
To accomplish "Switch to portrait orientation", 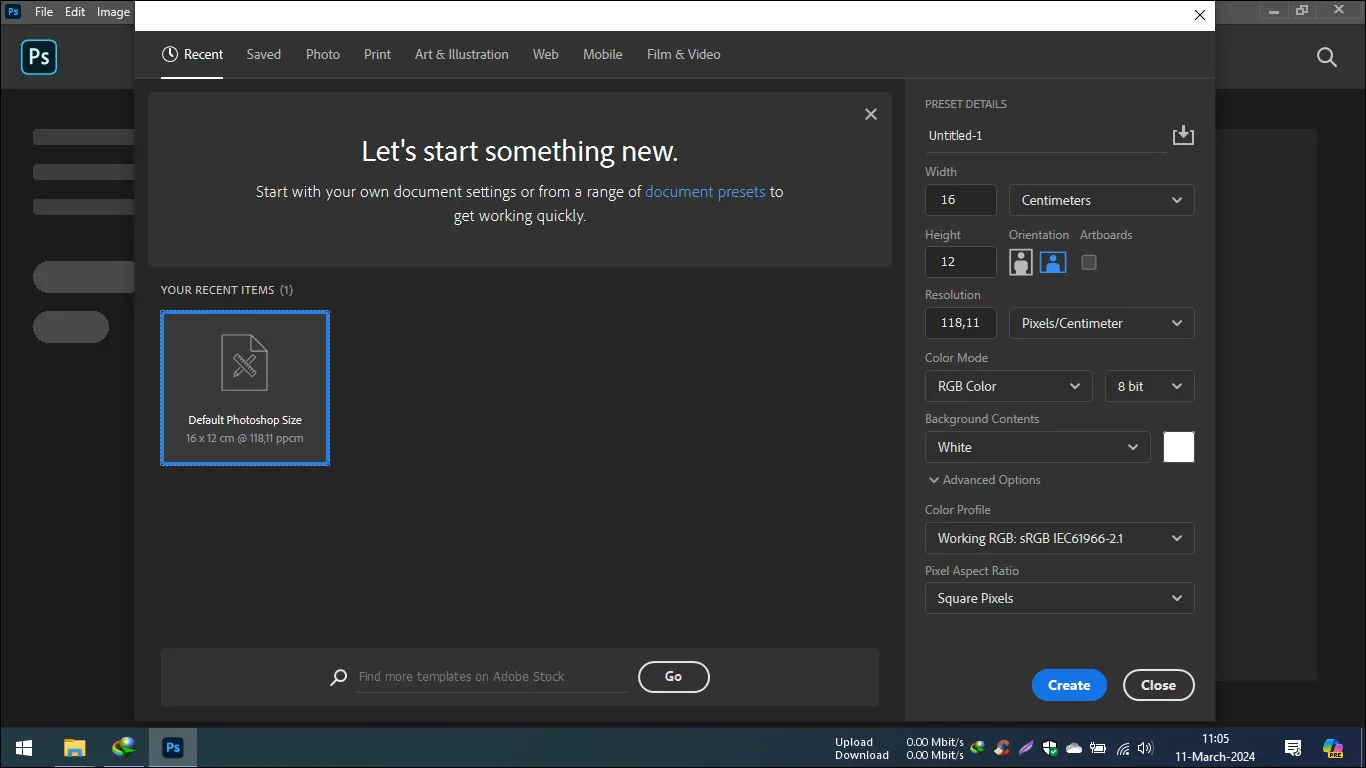I will coord(1020,262).
